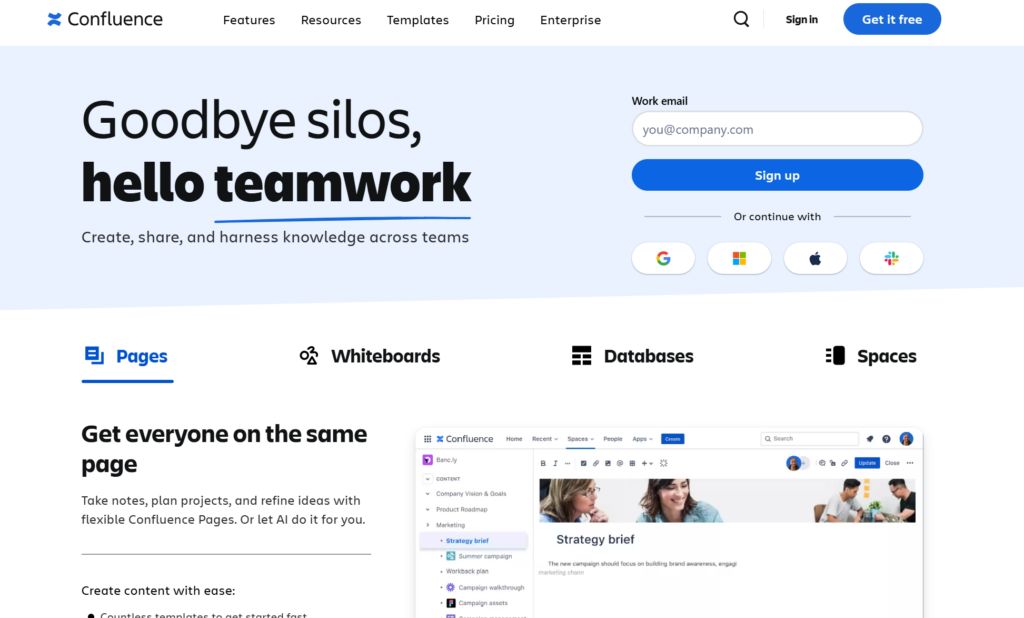Open the Workback plan page in the sidebar
This screenshot has height=618, width=1024.
coord(467,572)
